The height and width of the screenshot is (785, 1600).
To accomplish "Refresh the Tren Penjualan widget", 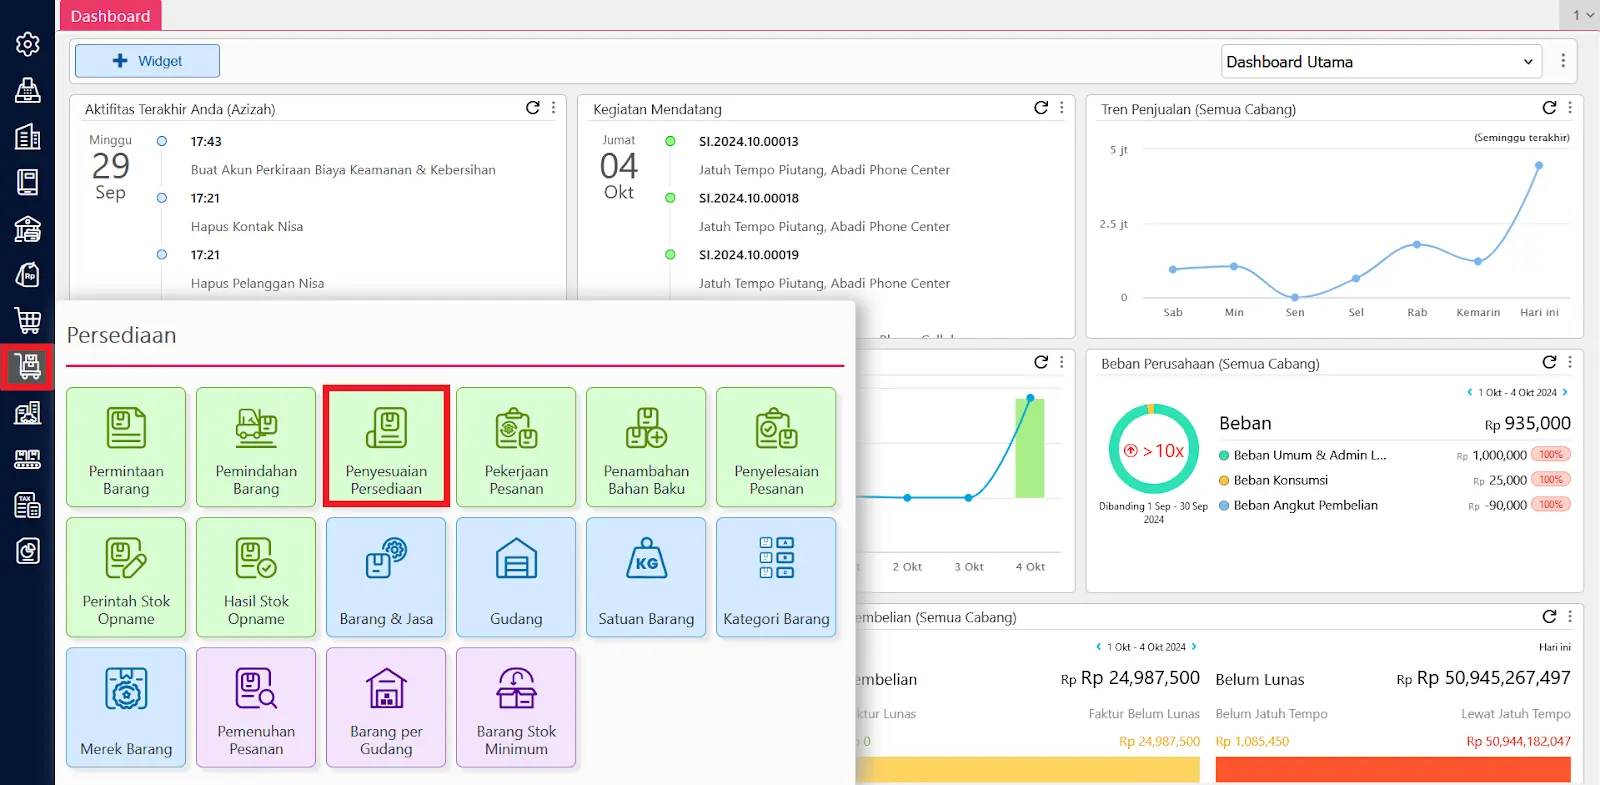I will [1549, 108].
